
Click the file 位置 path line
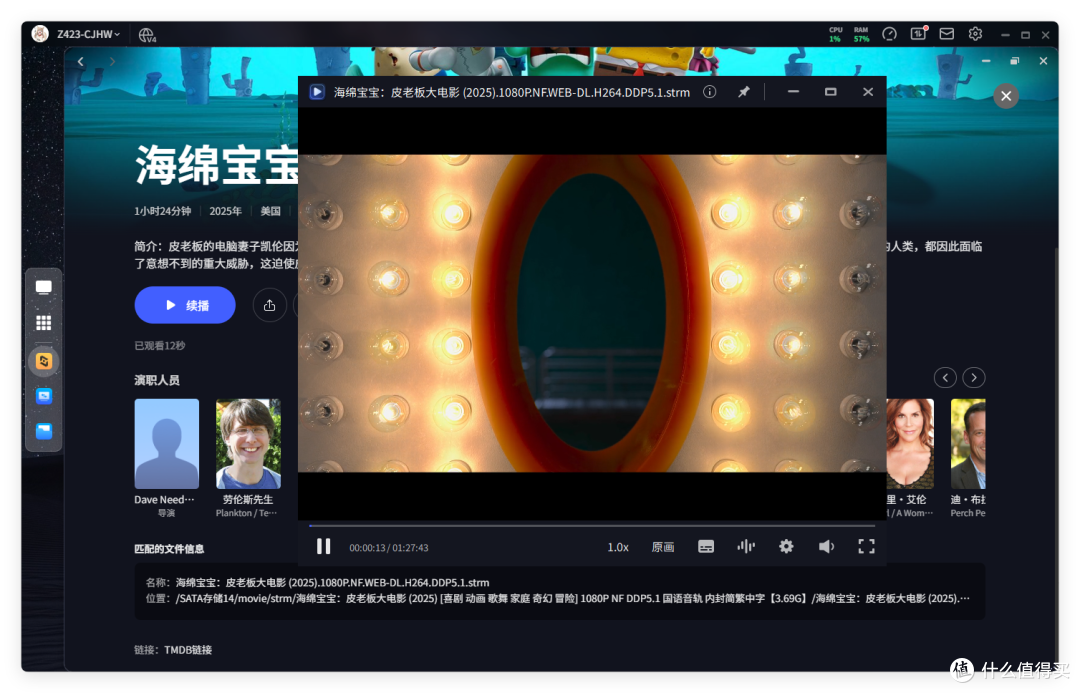tap(557, 599)
